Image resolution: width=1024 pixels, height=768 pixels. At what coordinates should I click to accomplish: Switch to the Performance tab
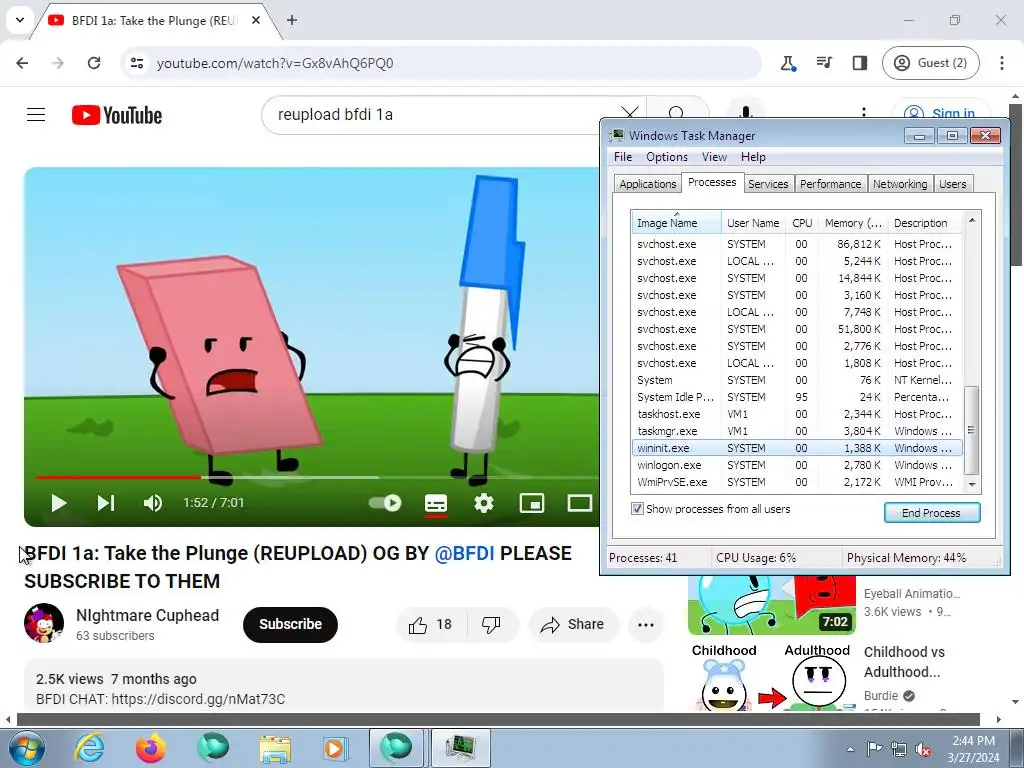tap(831, 184)
